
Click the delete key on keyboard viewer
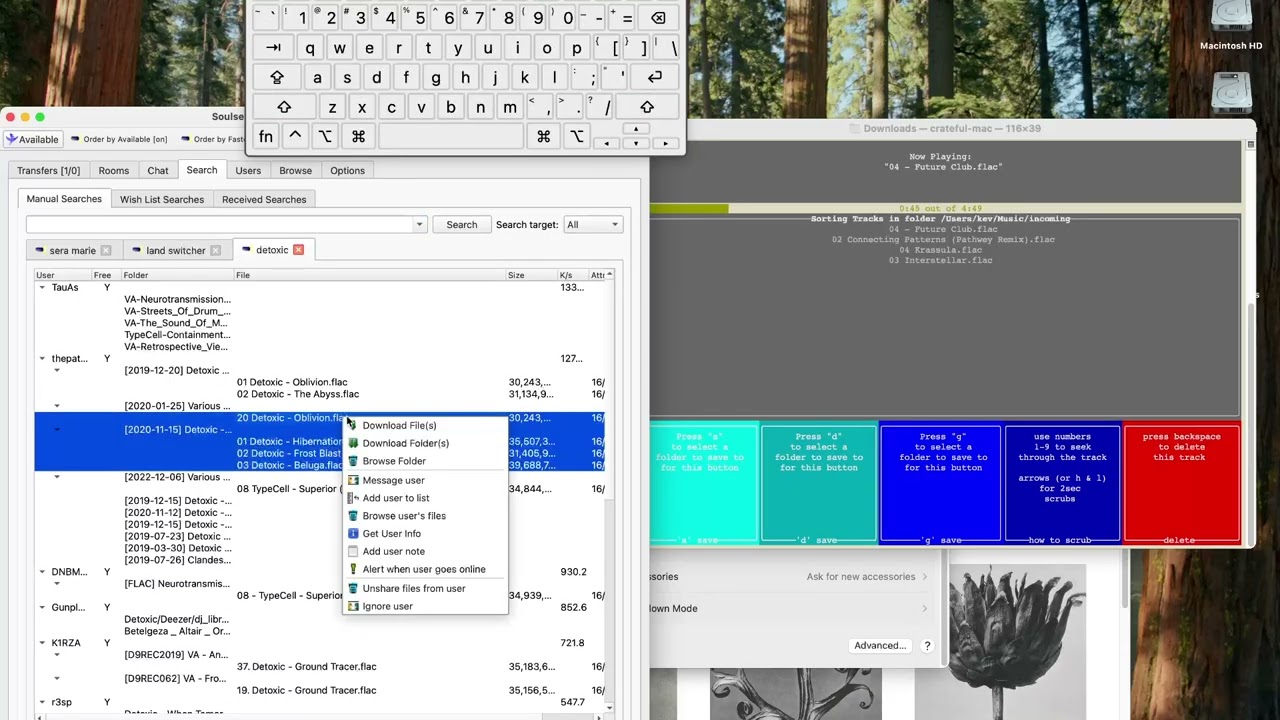click(658, 18)
